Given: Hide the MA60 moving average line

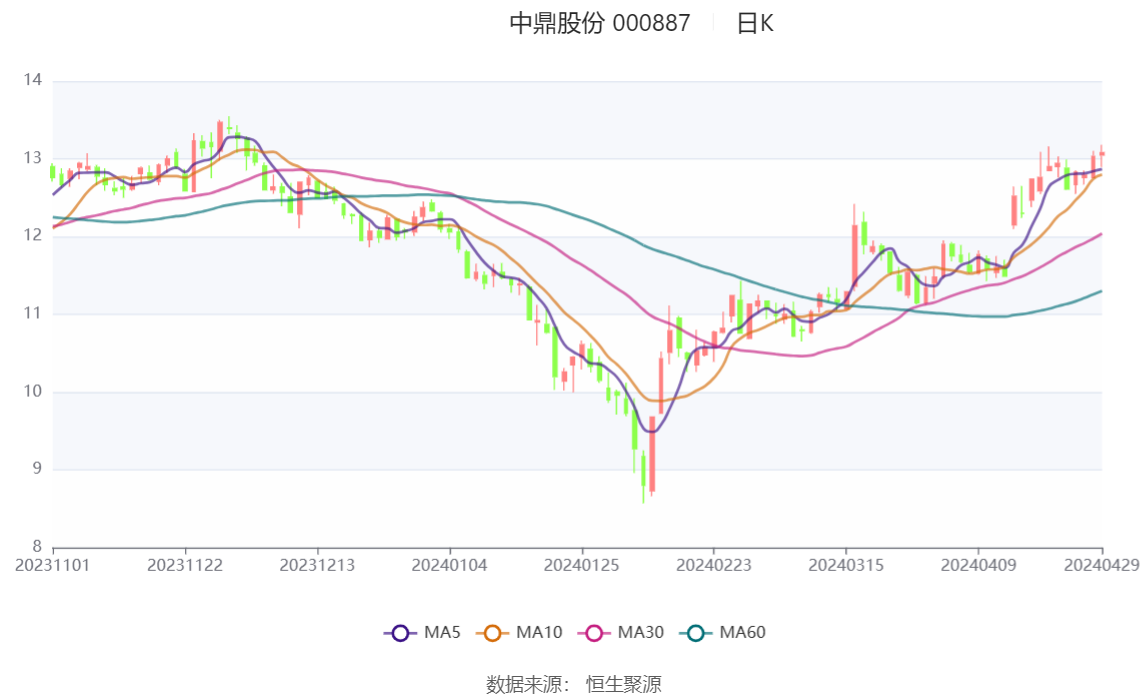Looking at the screenshot, I should click(723, 632).
